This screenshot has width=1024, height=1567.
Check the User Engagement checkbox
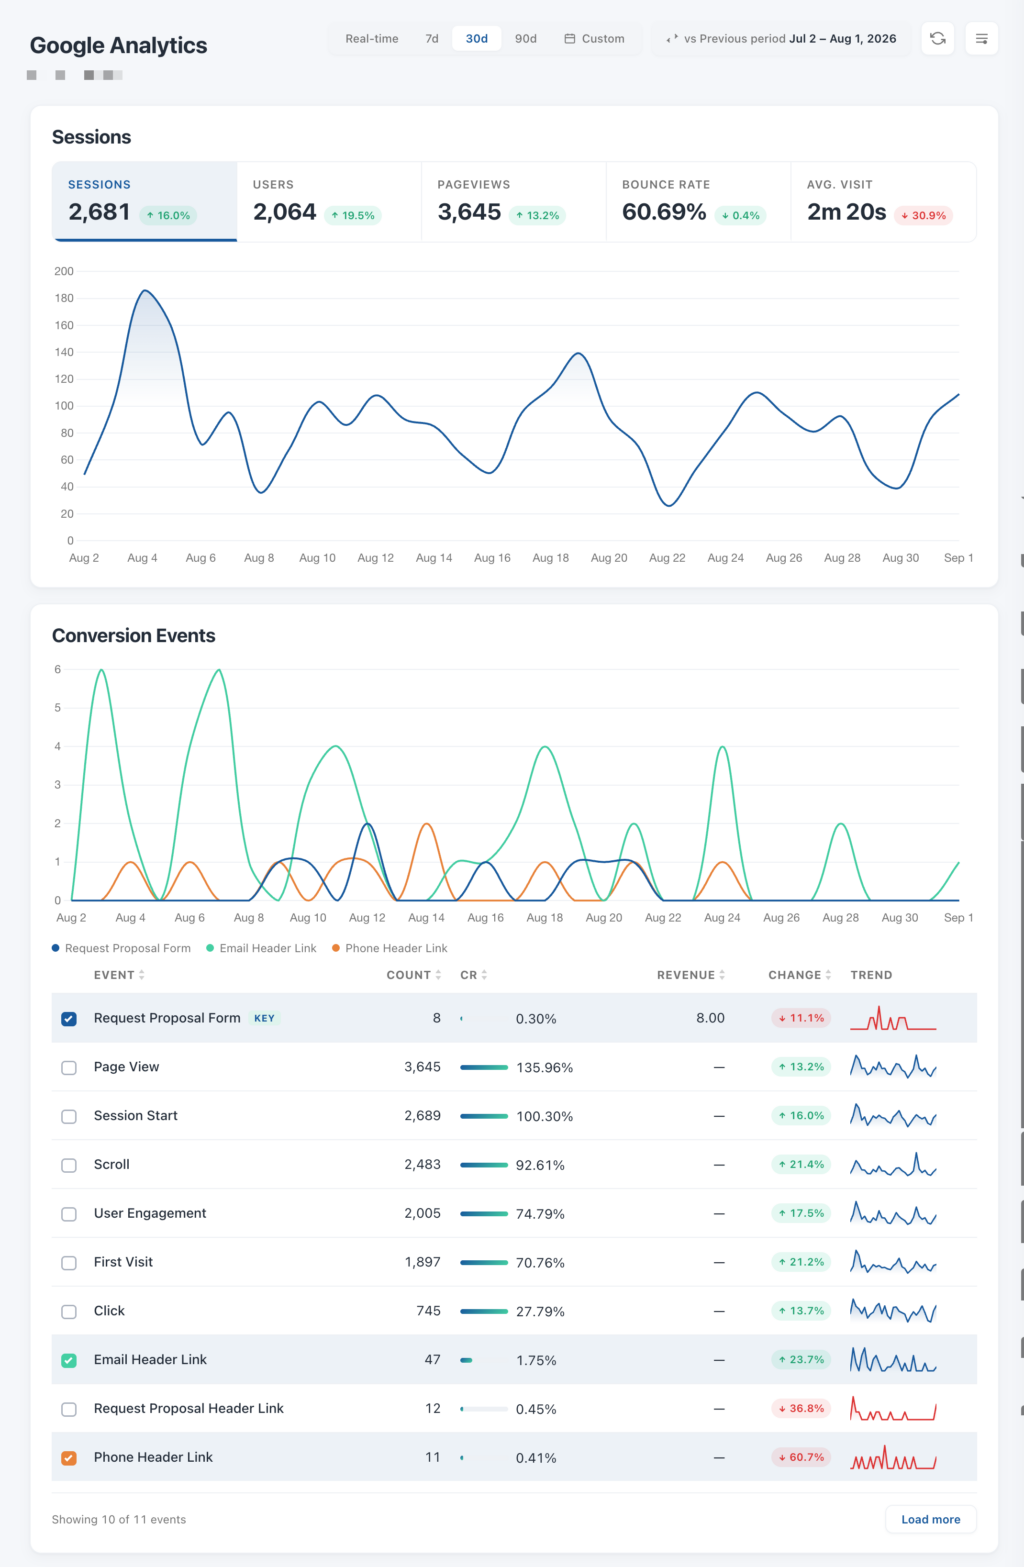(69, 1214)
